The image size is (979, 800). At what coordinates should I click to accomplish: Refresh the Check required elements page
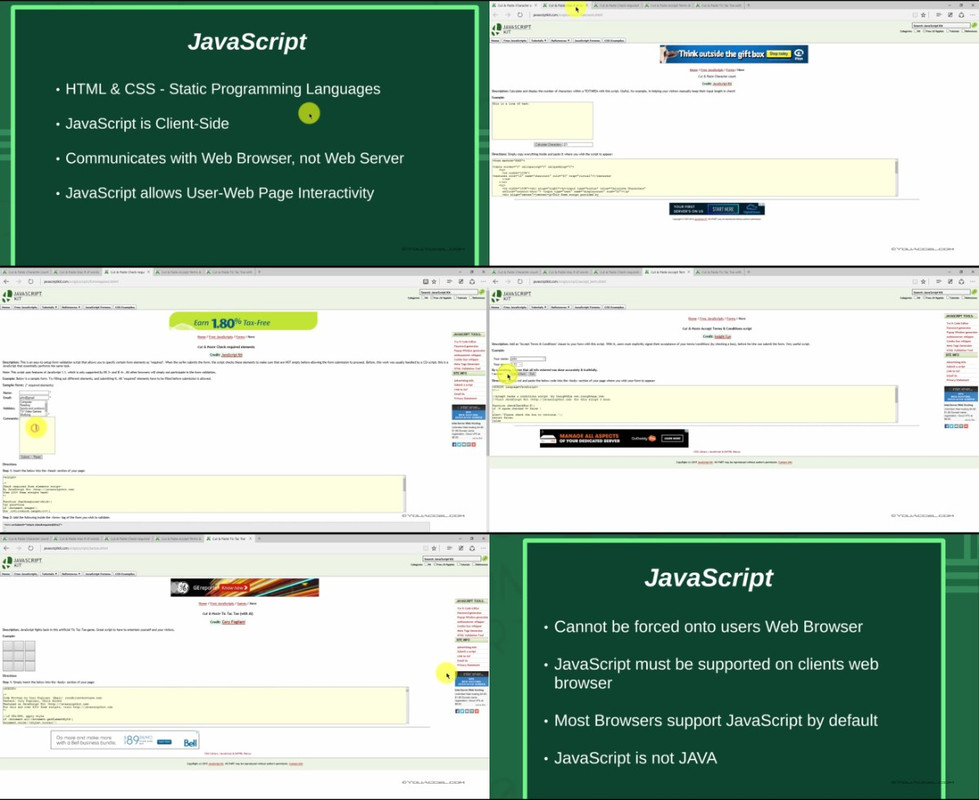click(x=31, y=282)
